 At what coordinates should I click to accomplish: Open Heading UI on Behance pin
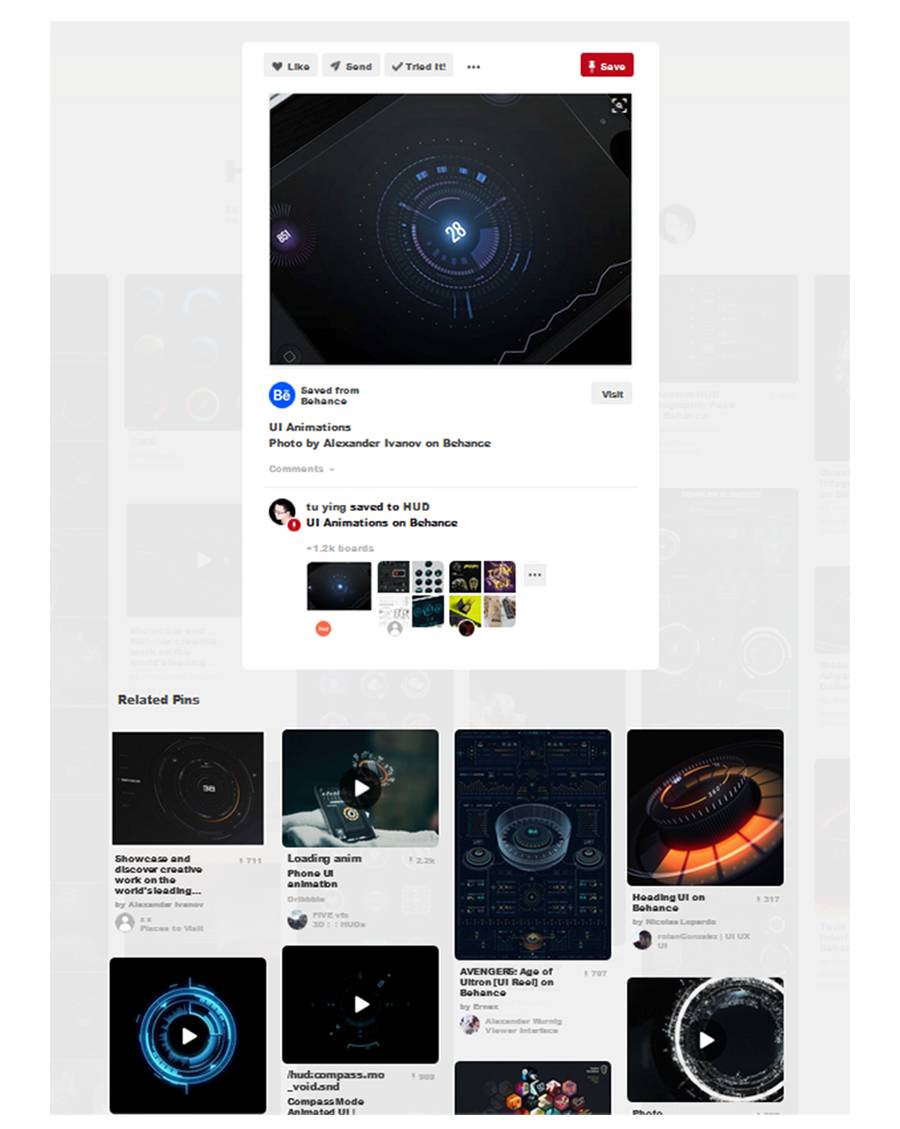668,902
